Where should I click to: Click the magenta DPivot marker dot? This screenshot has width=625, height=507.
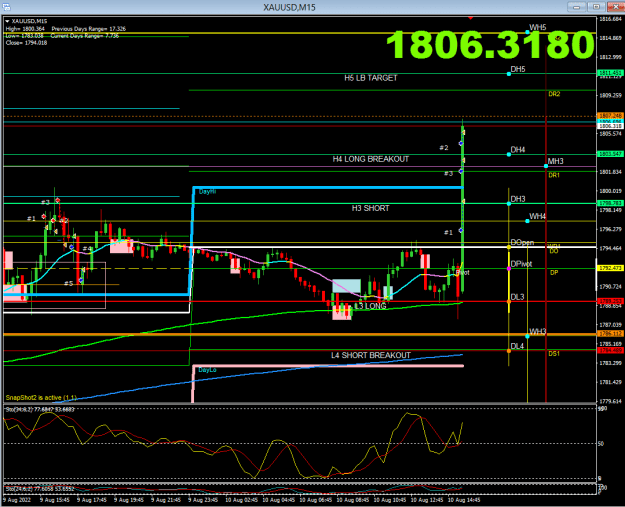pos(509,269)
